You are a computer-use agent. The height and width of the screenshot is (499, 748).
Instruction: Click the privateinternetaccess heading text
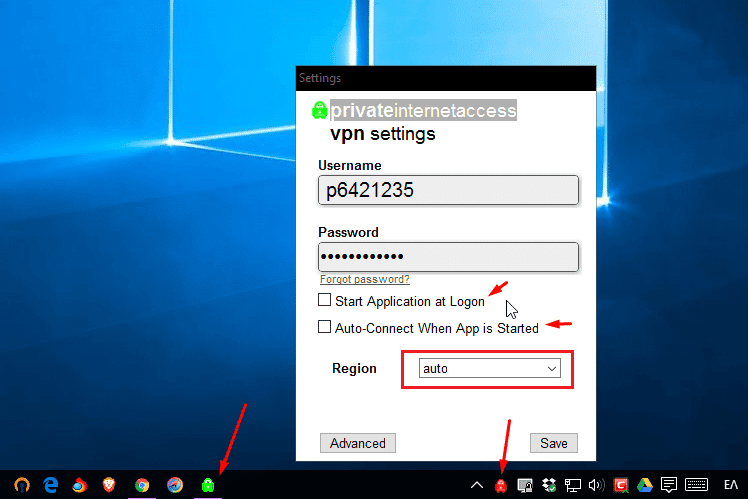coord(424,110)
